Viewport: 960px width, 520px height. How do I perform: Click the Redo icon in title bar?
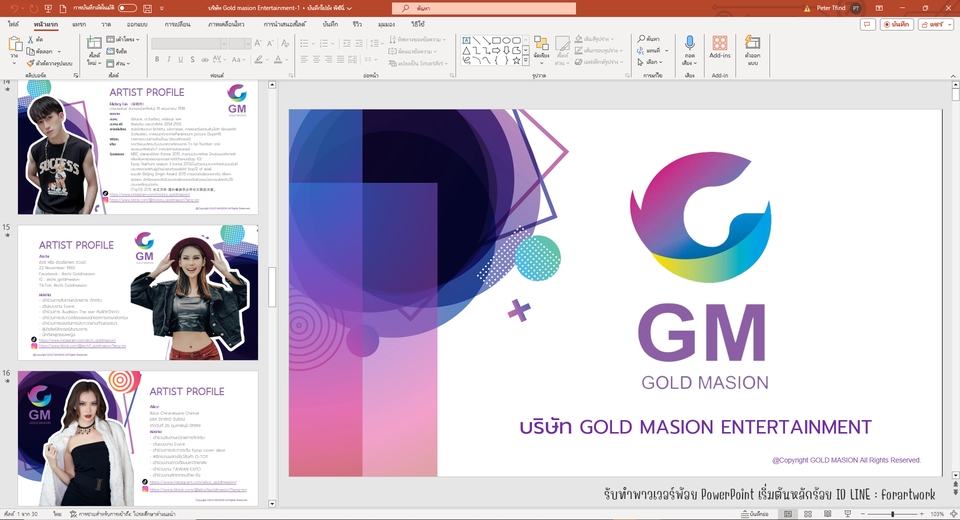tap(33, 8)
